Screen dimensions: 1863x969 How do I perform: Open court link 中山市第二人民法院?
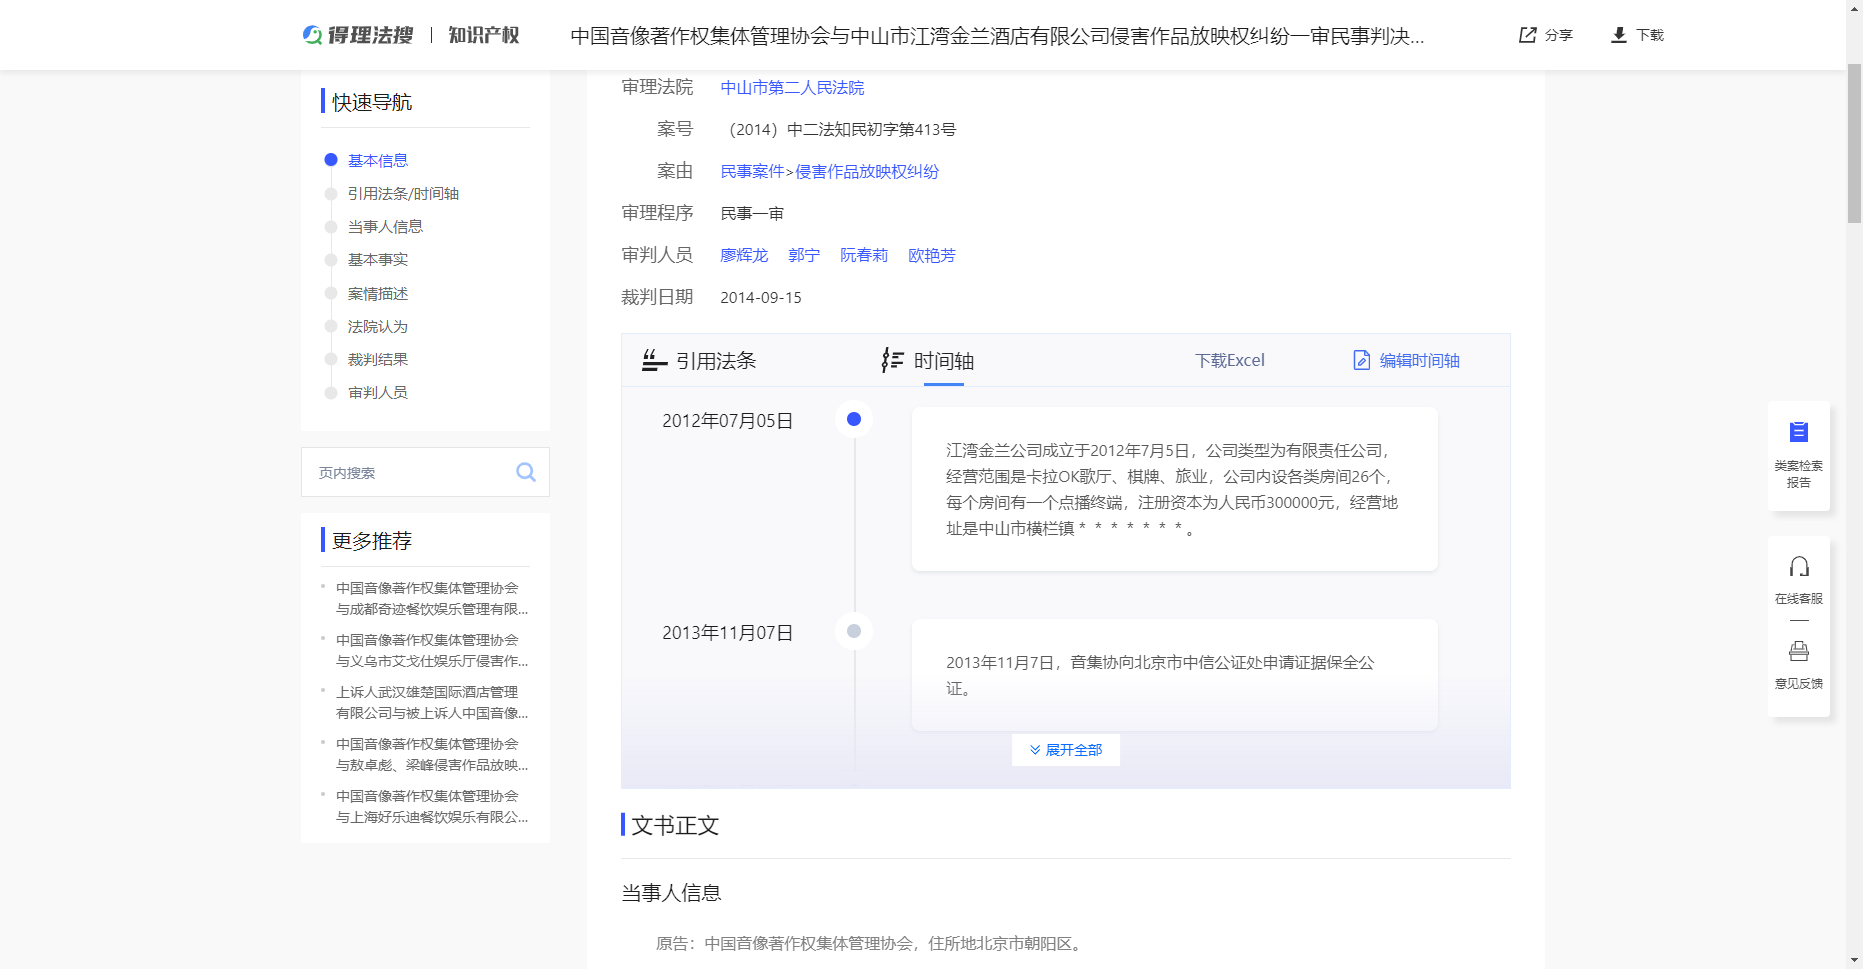(x=792, y=88)
